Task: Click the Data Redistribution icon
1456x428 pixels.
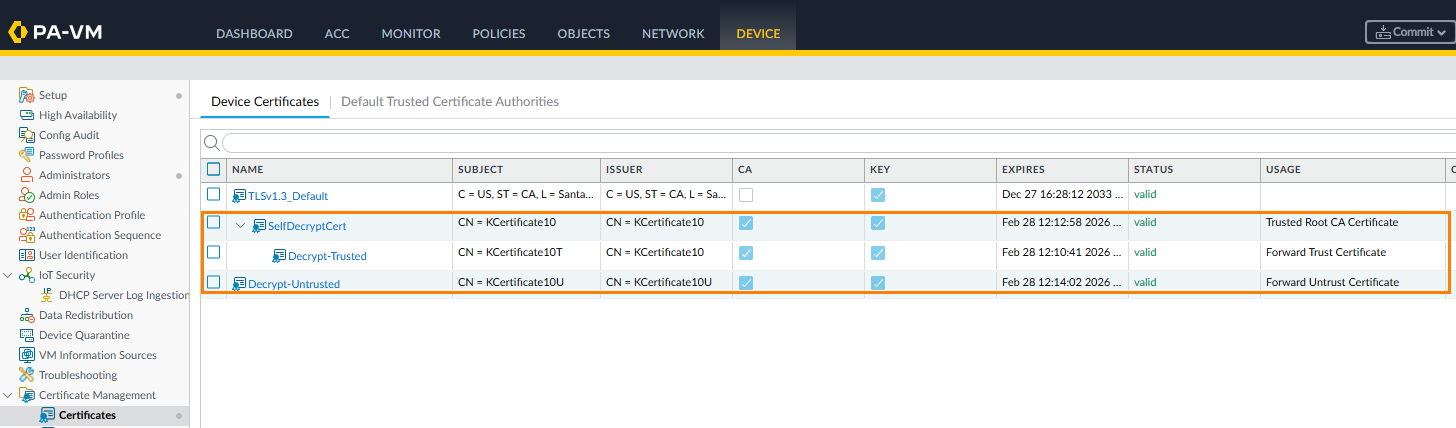Action: (x=28, y=315)
